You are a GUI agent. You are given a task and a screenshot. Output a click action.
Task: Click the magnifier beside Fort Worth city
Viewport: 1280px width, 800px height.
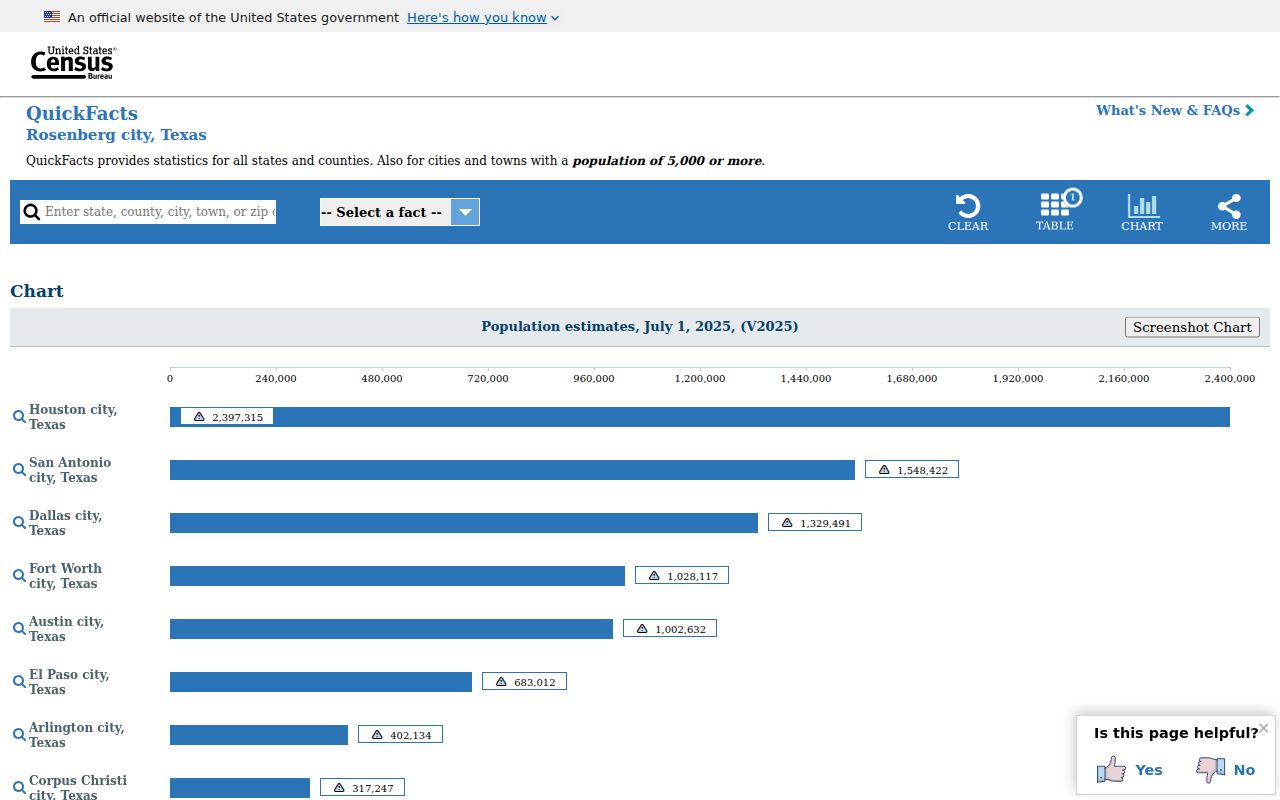(19, 576)
